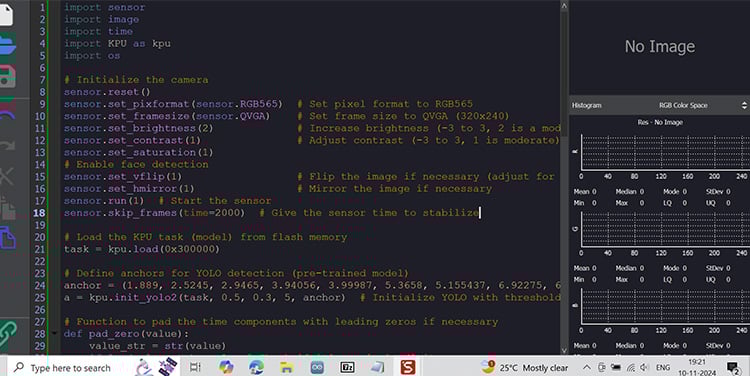Image resolution: width=750 pixels, height=376 pixels.
Task: Click the greyed-out Redo arrow
Action: (7, 145)
